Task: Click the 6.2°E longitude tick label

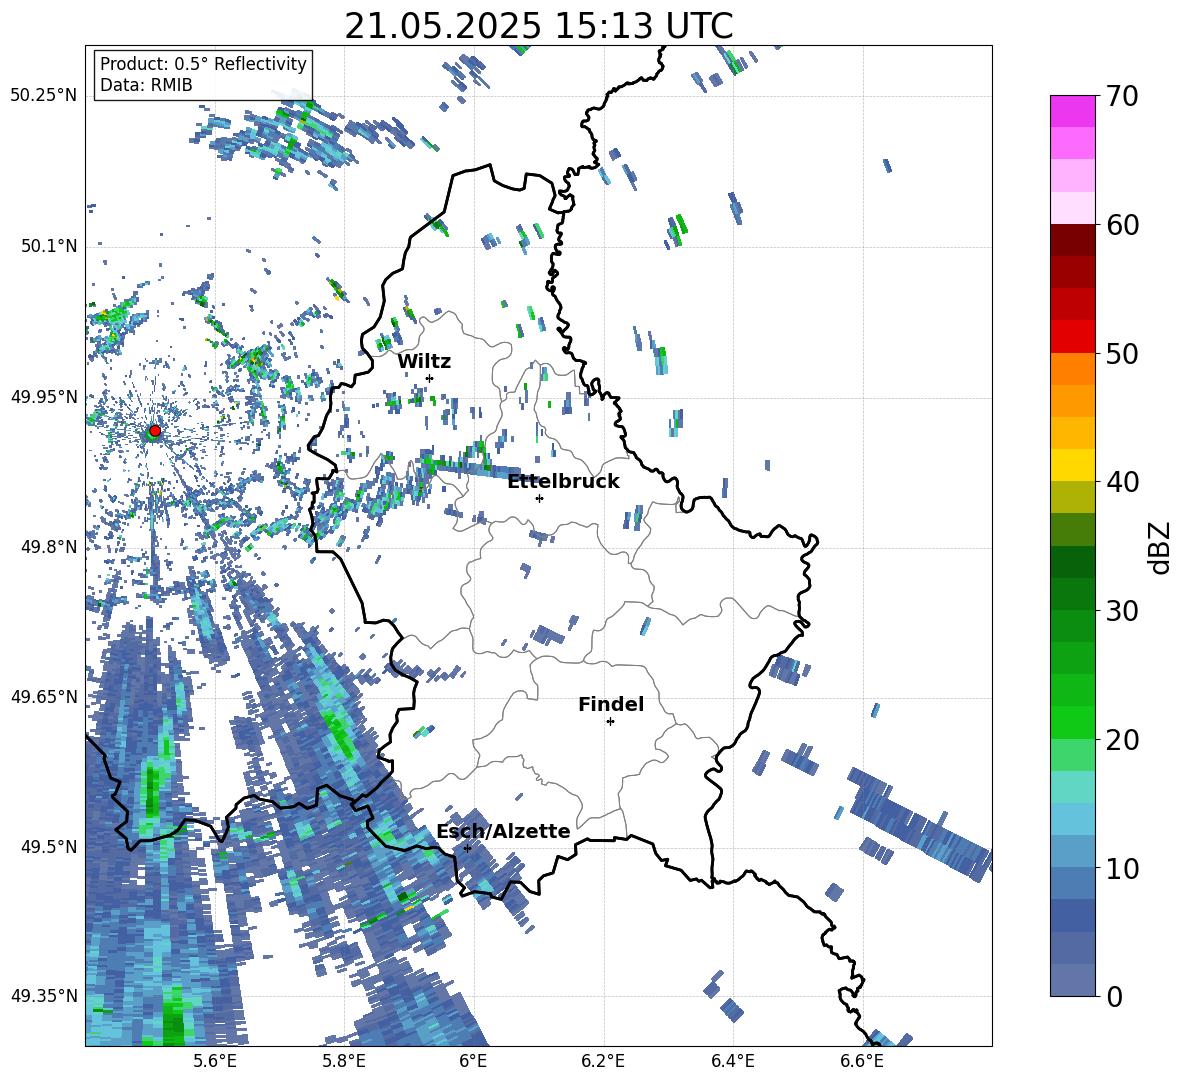Action: point(603,1061)
